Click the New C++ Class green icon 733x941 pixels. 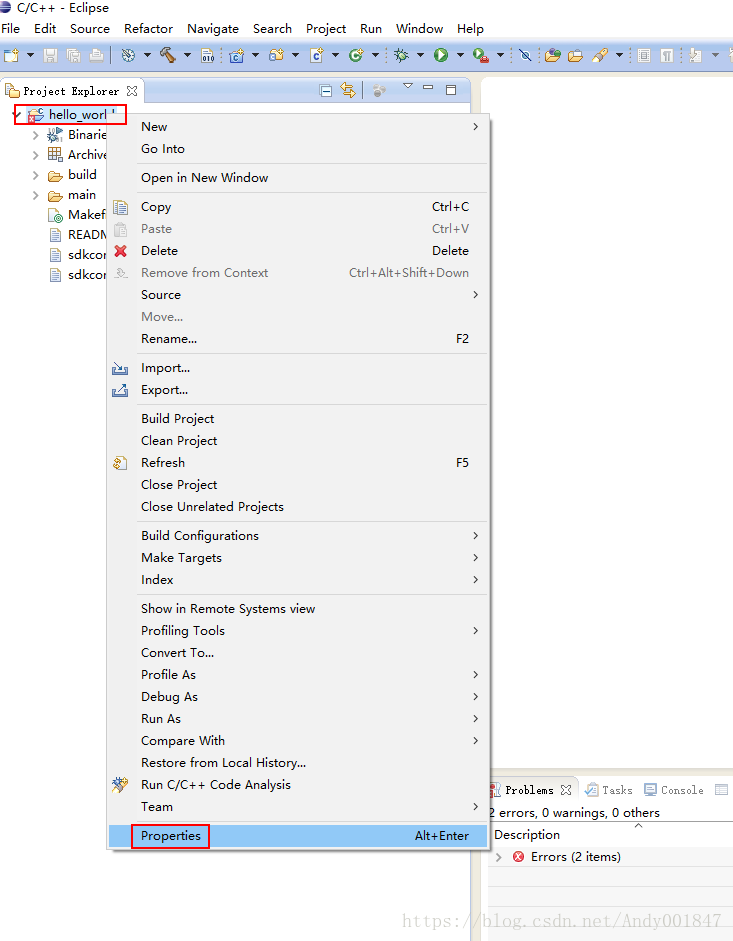pos(356,56)
